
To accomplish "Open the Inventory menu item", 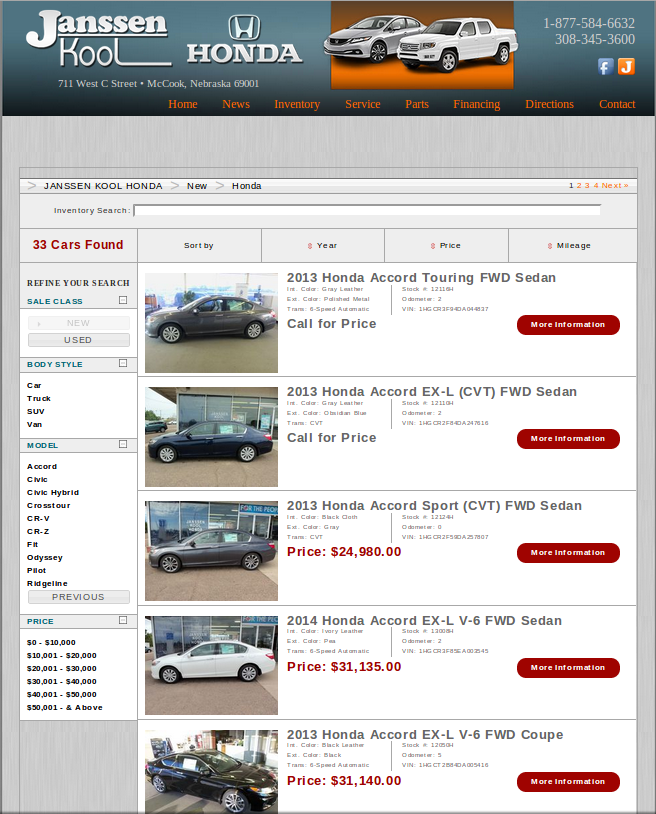I will [x=297, y=104].
